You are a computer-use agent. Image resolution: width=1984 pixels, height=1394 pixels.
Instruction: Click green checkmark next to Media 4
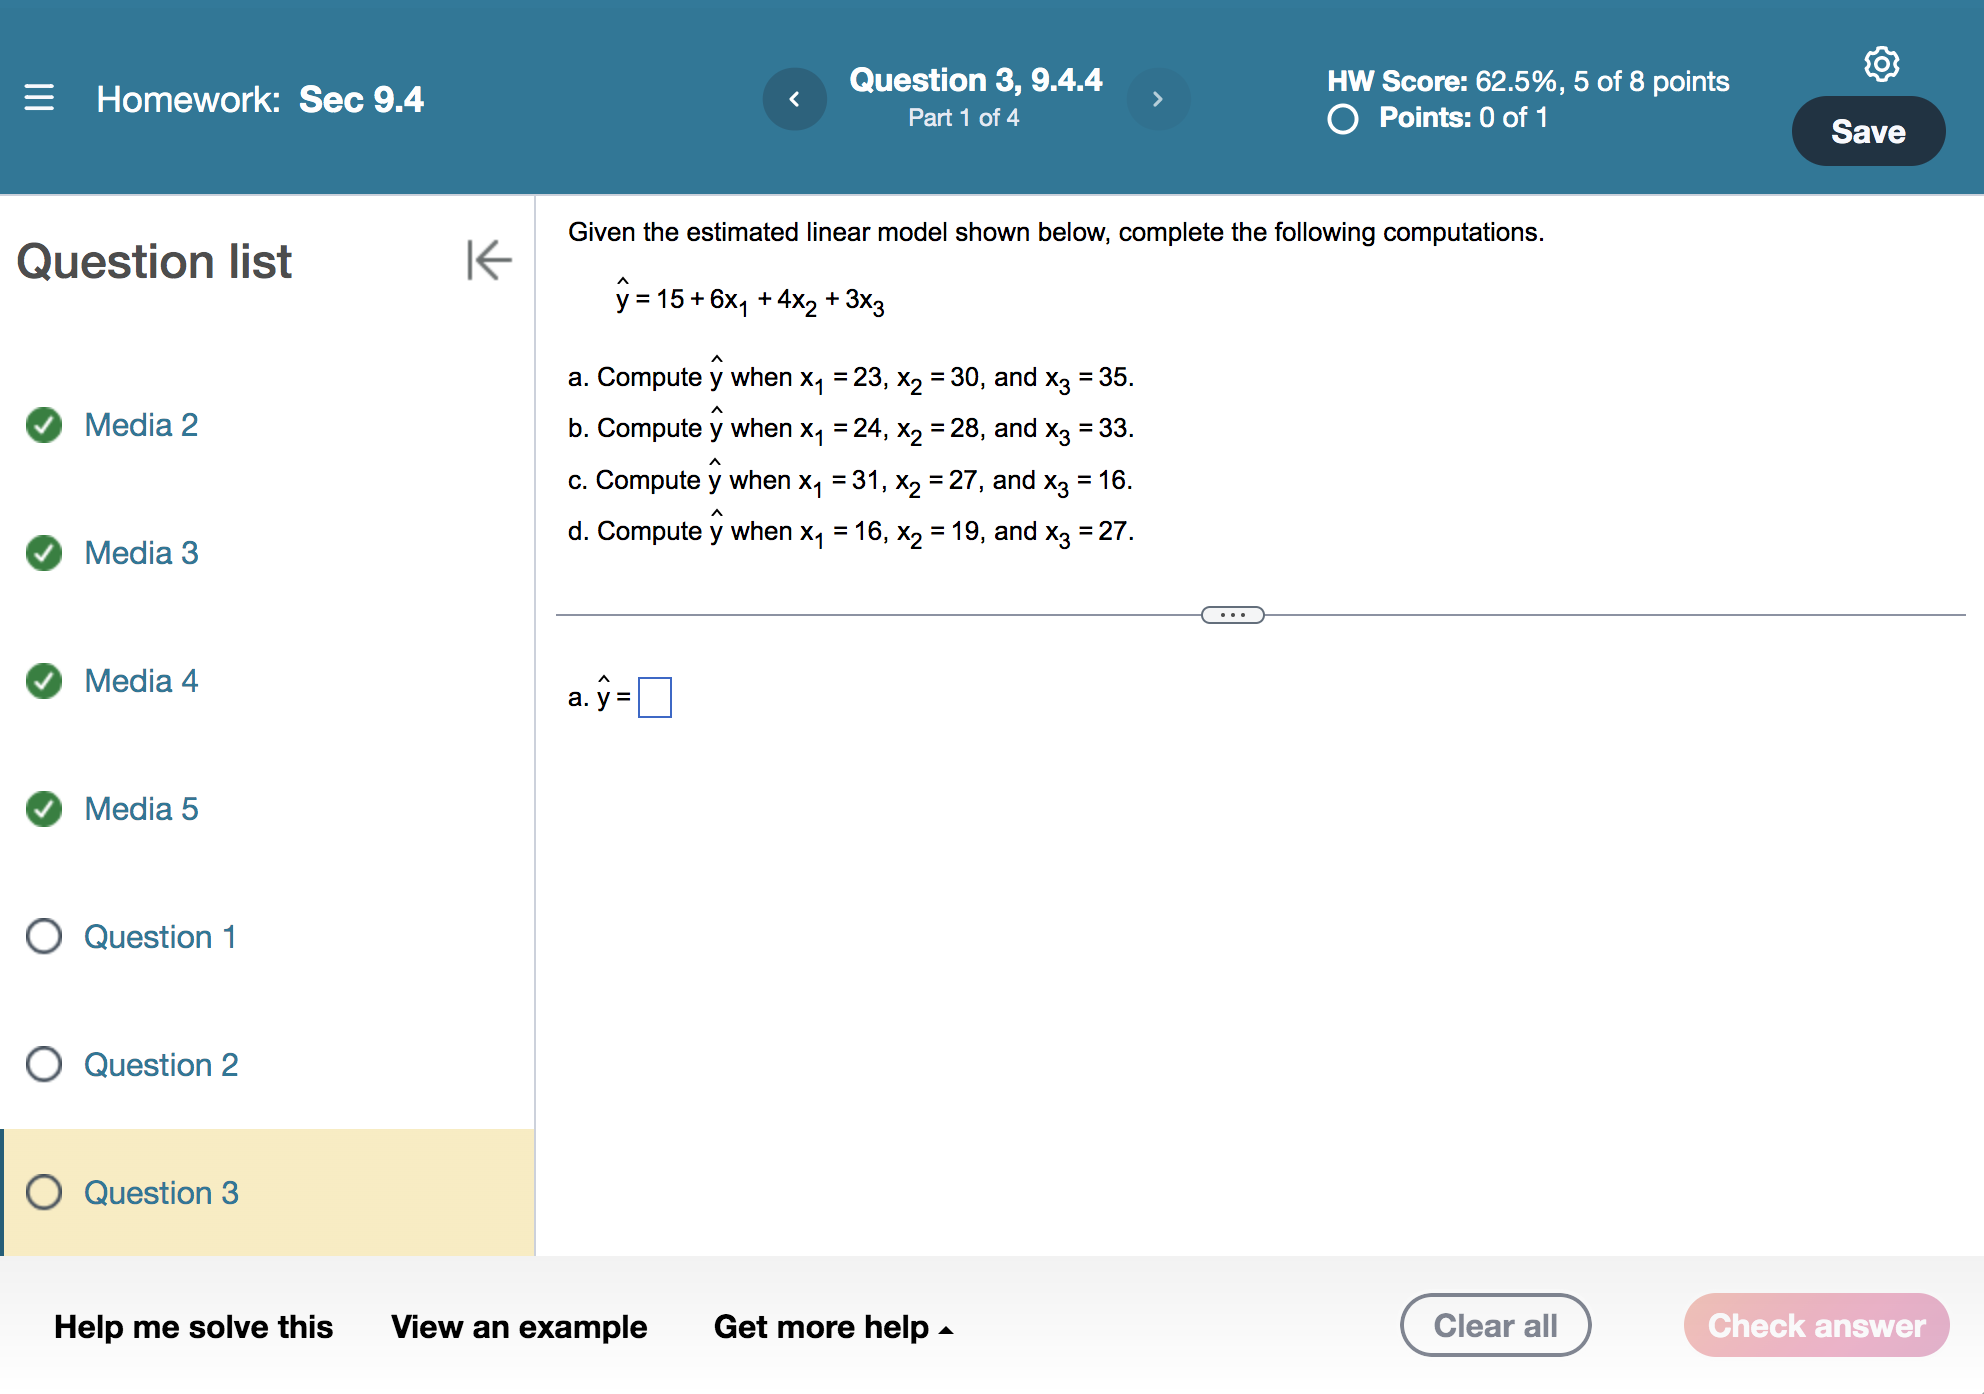pyautogui.click(x=44, y=681)
